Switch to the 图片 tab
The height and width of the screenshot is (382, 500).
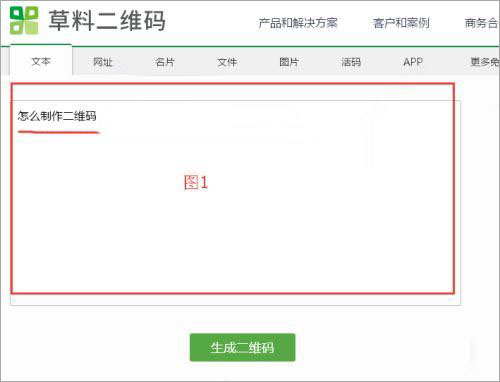pyautogui.click(x=289, y=62)
